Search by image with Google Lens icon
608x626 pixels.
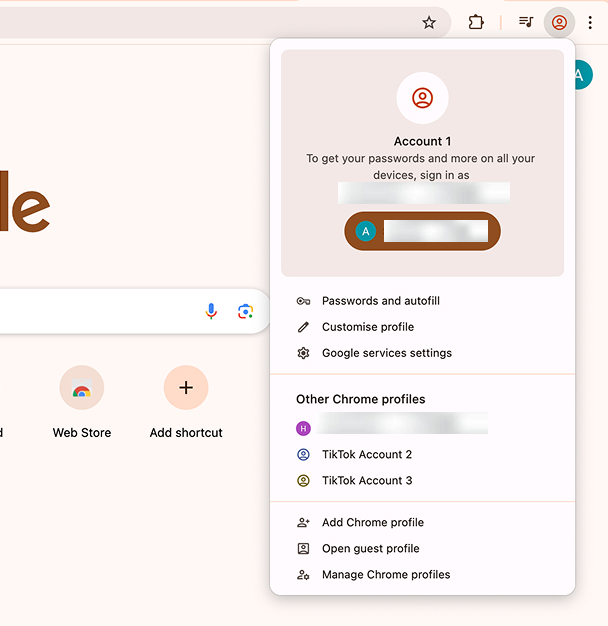(245, 311)
